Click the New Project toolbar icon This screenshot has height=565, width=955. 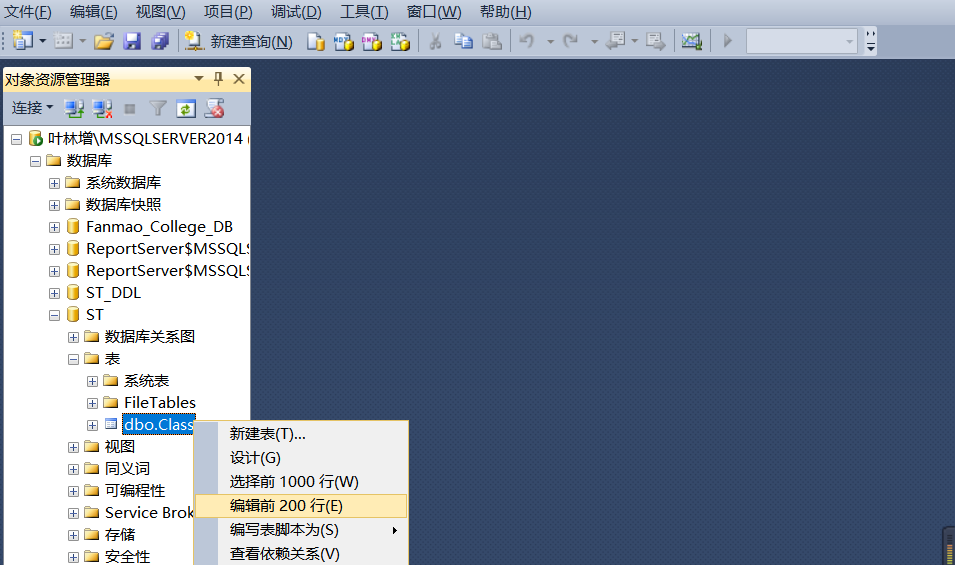pyautogui.click(x=23, y=41)
